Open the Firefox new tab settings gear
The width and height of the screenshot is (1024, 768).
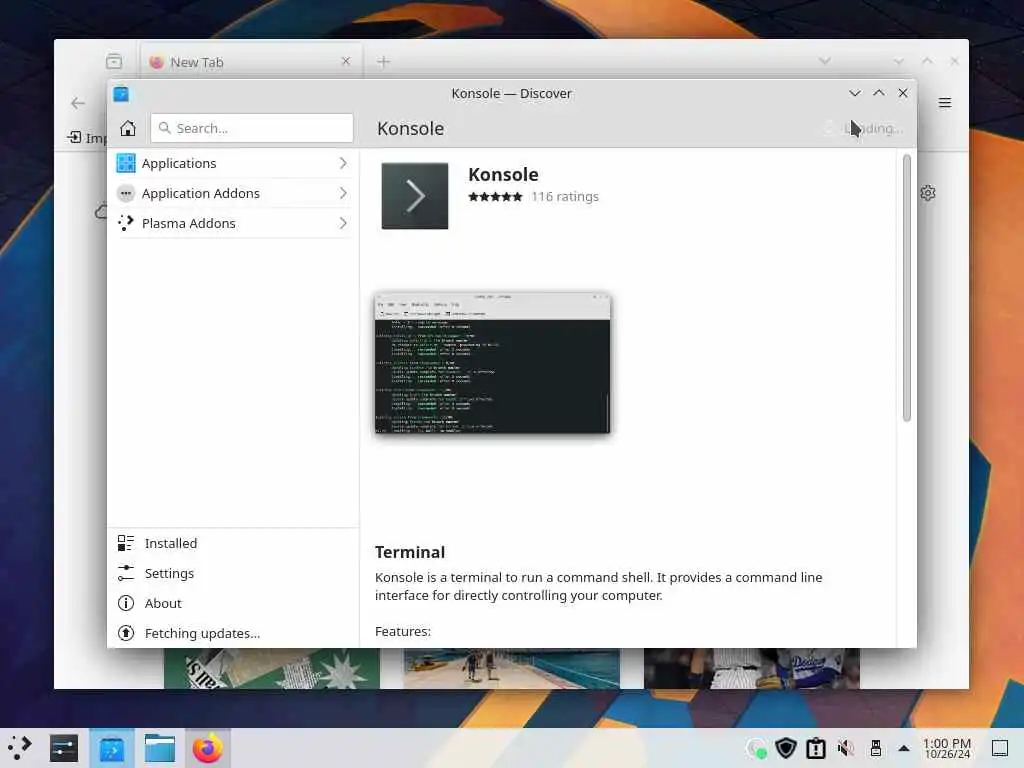[927, 193]
